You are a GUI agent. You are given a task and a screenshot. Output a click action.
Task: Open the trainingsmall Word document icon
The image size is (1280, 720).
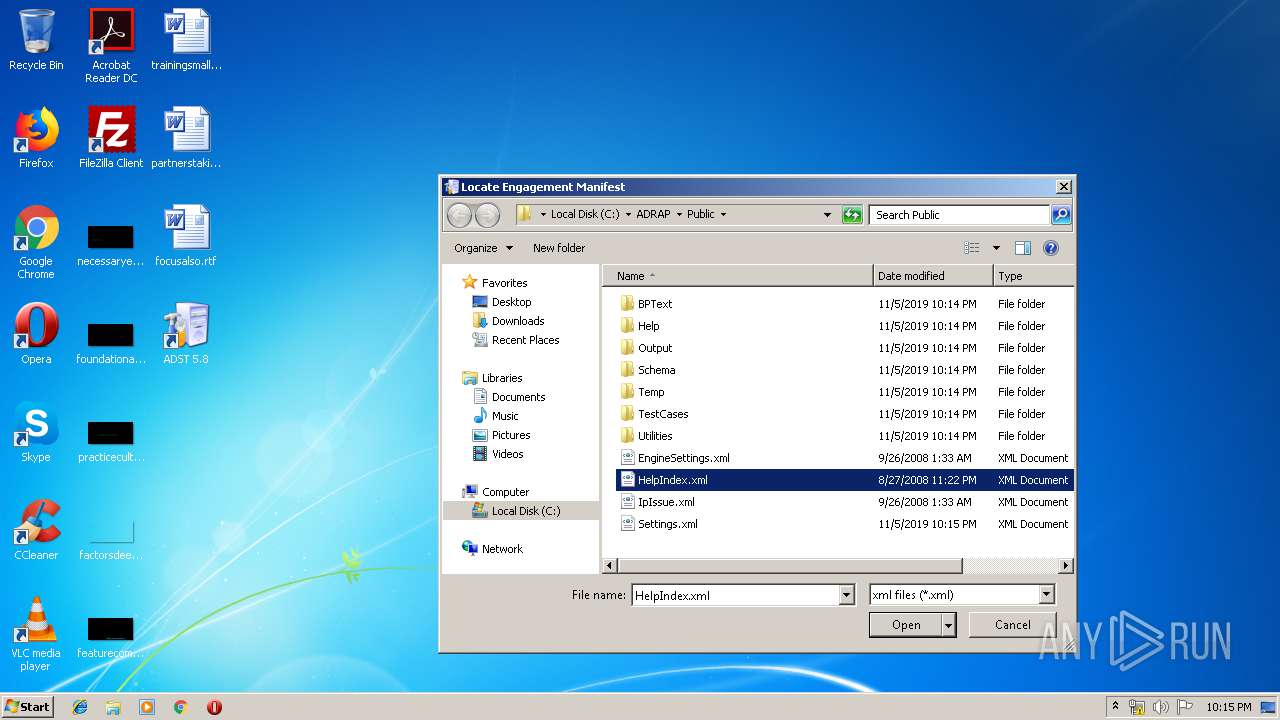point(186,40)
